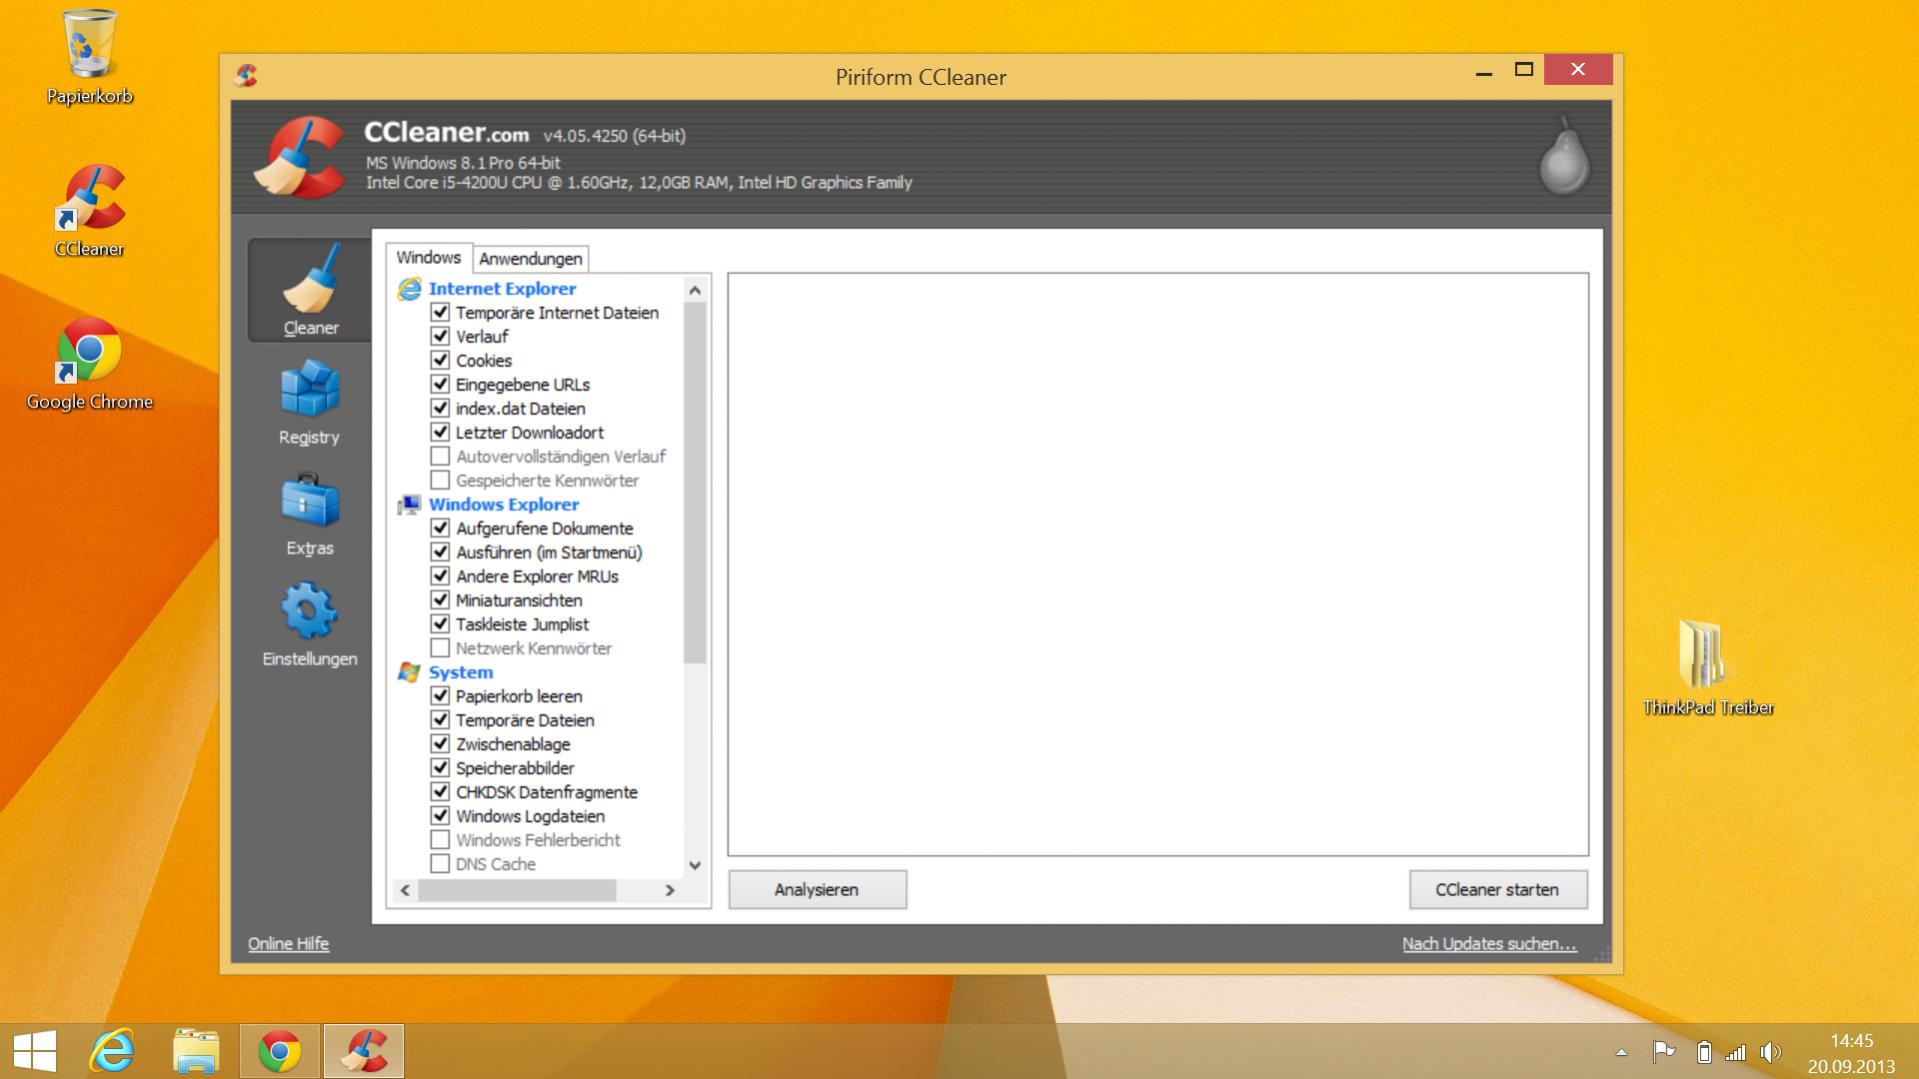Image resolution: width=1919 pixels, height=1079 pixels.
Task: Uncheck the Cookies checkbox
Action: pyautogui.click(x=440, y=360)
